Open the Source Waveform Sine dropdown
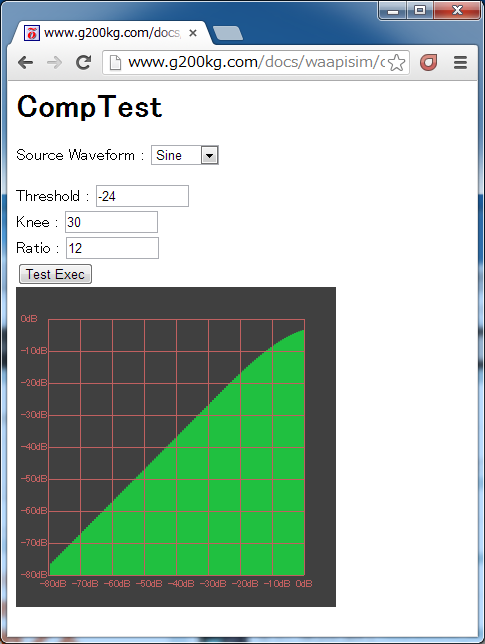This screenshot has height=644, width=485. coord(185,155)
